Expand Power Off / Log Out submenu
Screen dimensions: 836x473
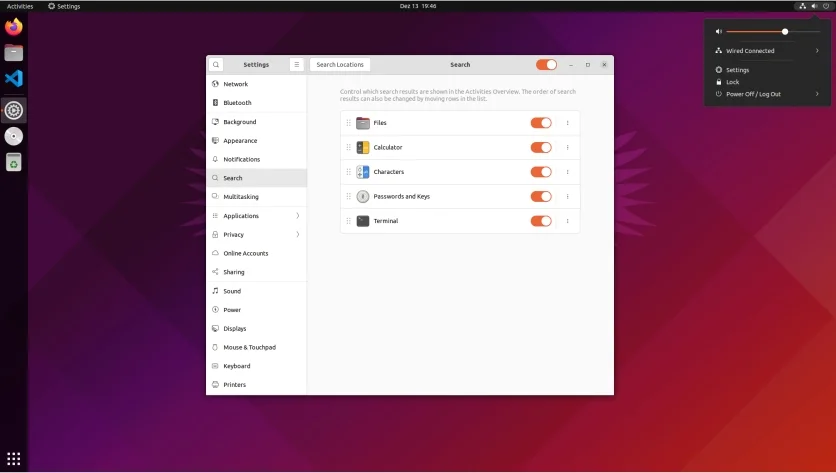click(x=817, y=94)
